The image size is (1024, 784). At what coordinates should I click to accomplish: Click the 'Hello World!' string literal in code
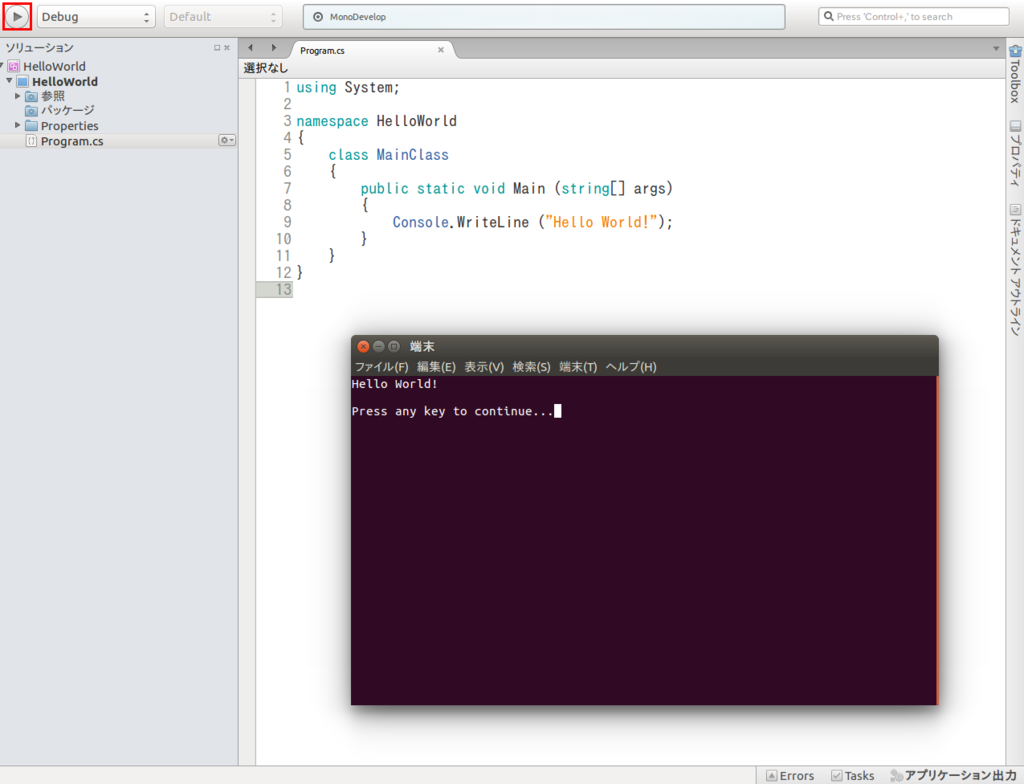[x=601, y=222]
